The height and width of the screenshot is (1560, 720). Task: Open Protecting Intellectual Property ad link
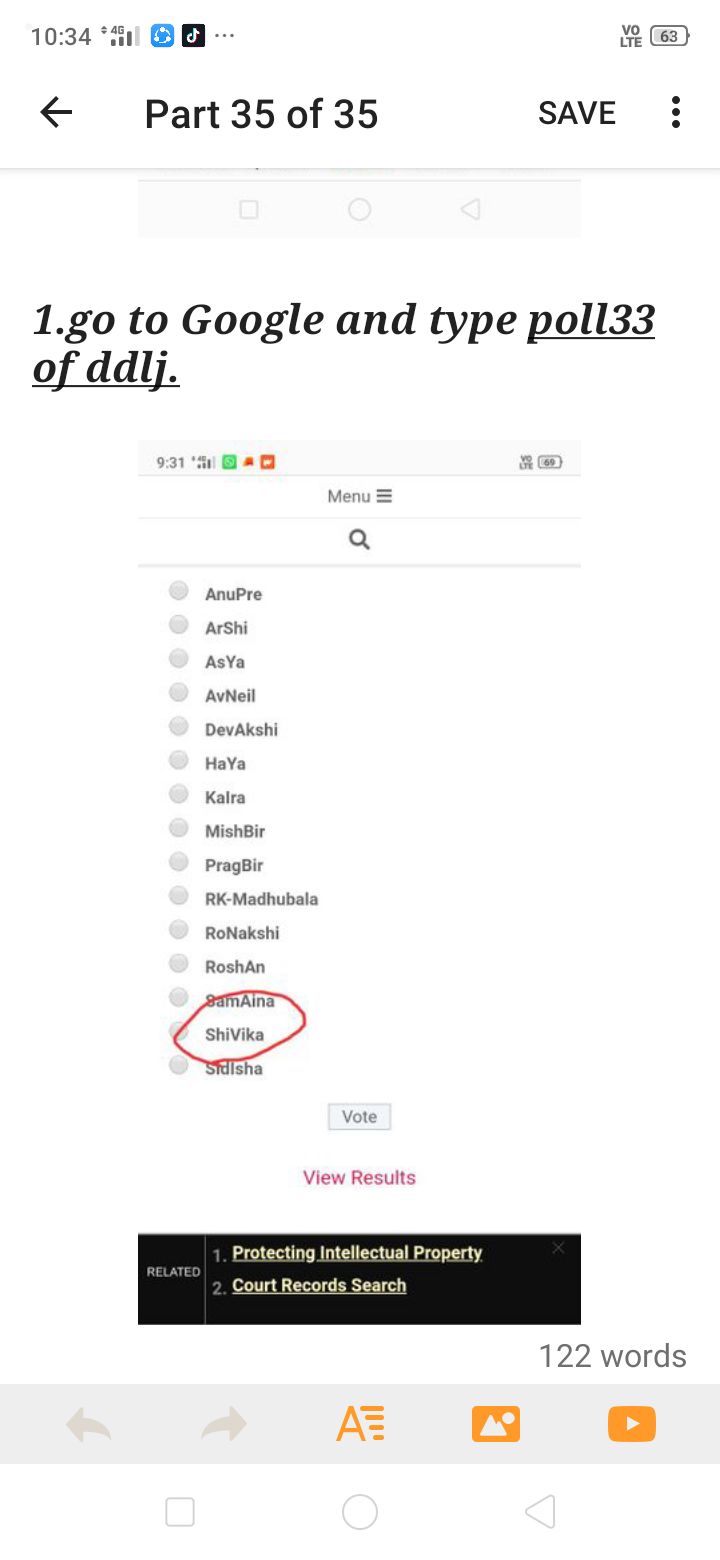coord(357,1252)
